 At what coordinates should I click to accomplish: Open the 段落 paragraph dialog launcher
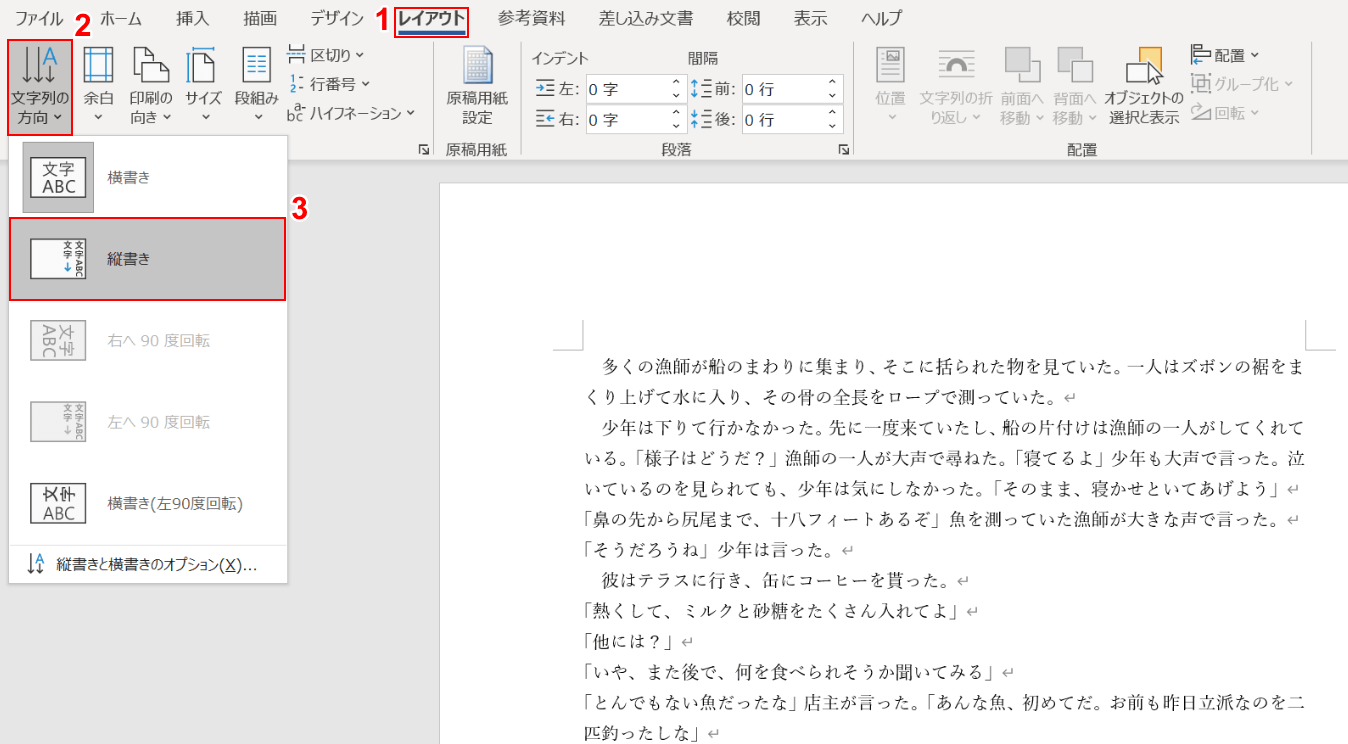844,149
